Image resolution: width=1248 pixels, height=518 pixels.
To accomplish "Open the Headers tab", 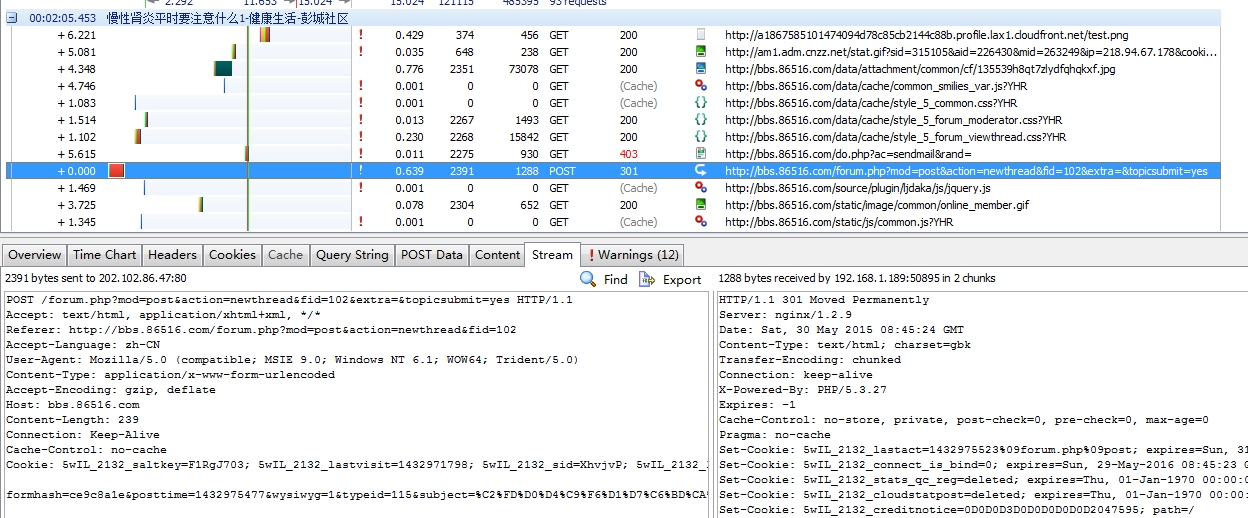I will tap(172, 255).
